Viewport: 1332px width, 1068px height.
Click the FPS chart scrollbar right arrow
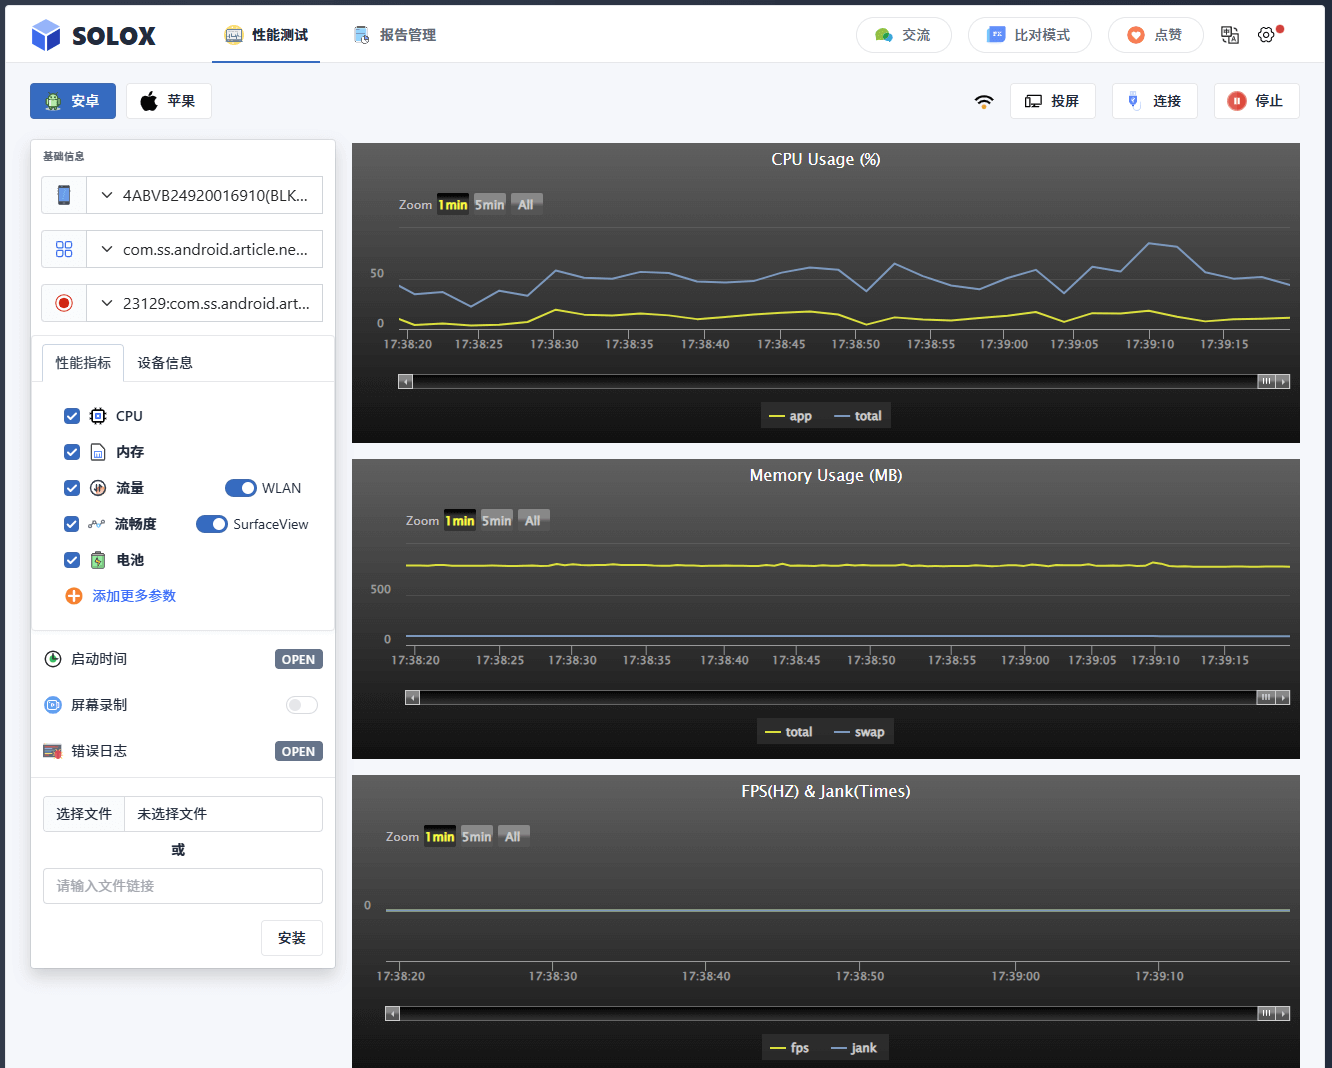(1283, 1013)
